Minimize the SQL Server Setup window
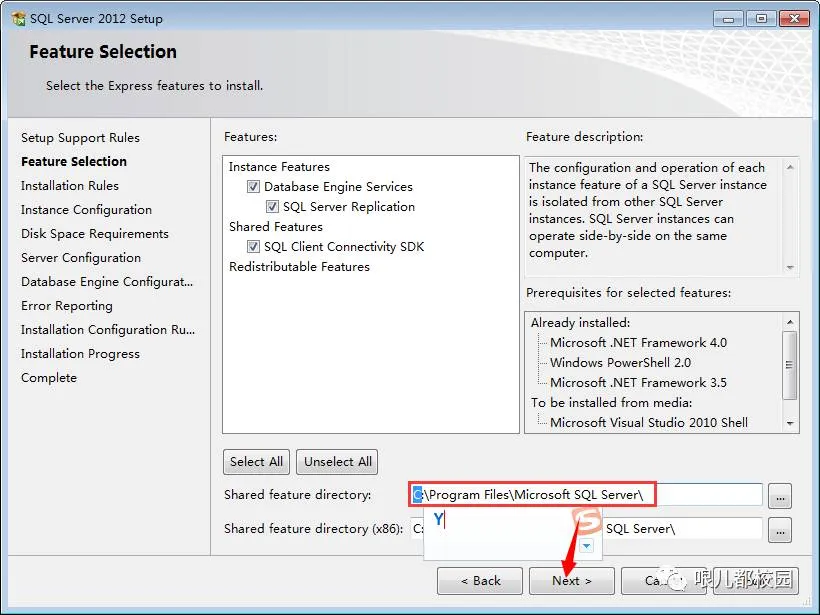 (728, 19)
